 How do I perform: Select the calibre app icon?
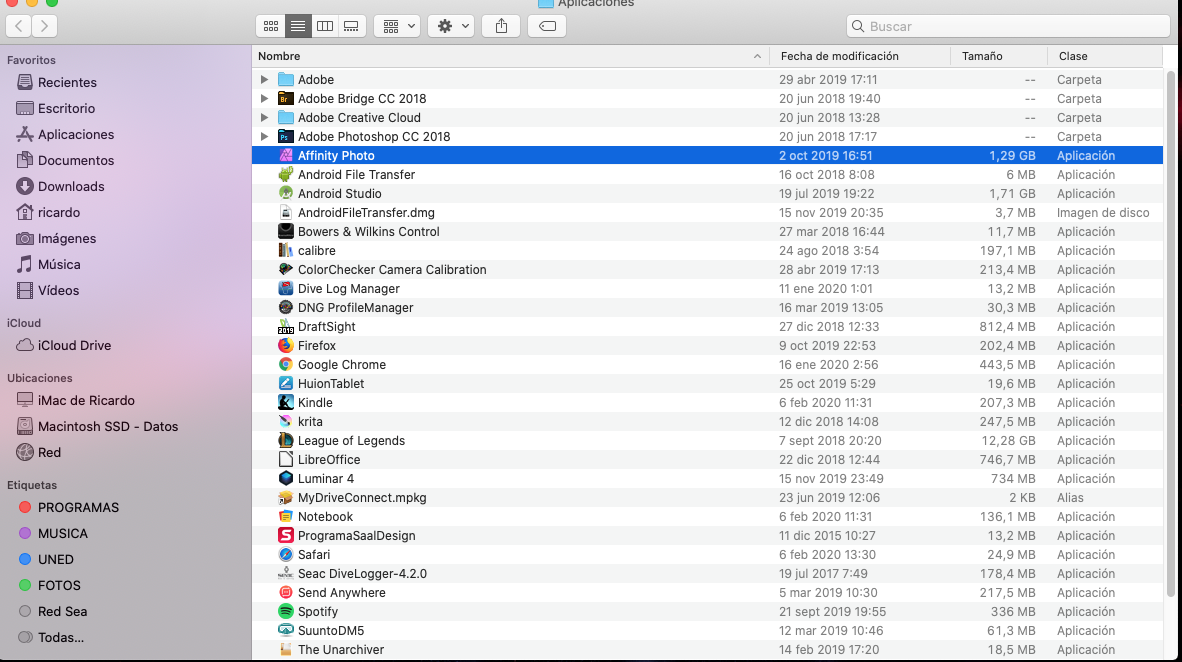[286, 250]
